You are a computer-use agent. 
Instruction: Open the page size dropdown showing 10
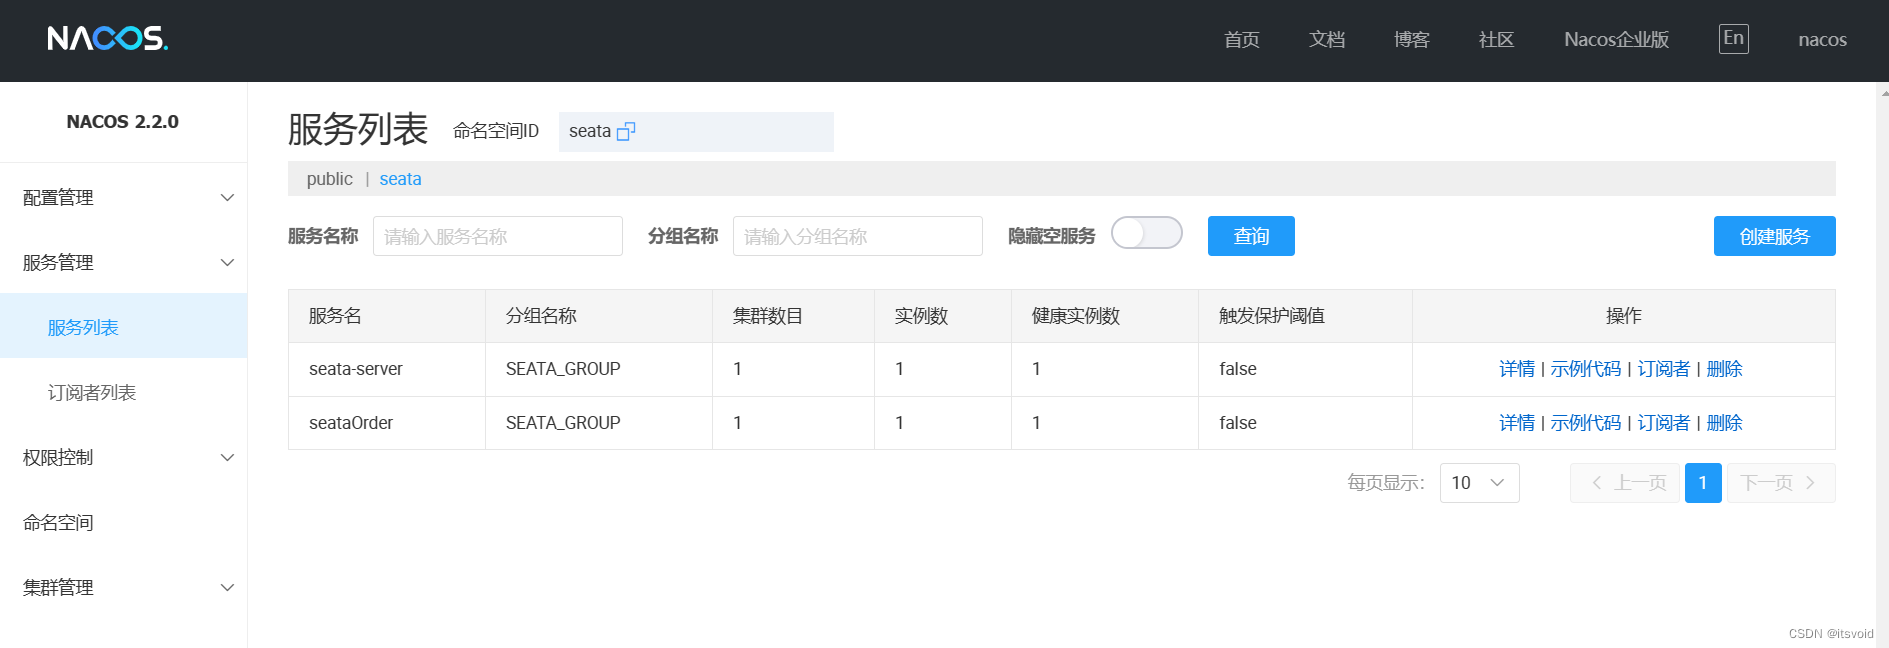click(1479, 483)
